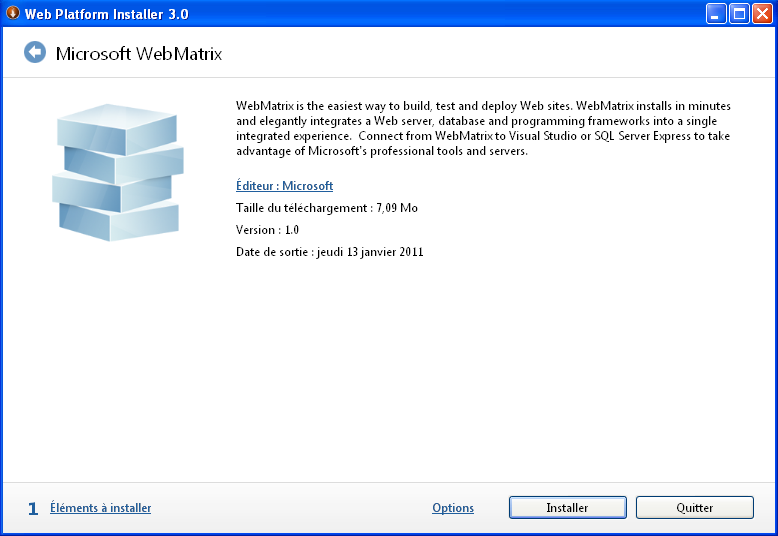The width and height of the screenshot is (778, 536).
Task: Click the Web Platform Installer title bar icon
Action: 13,14
